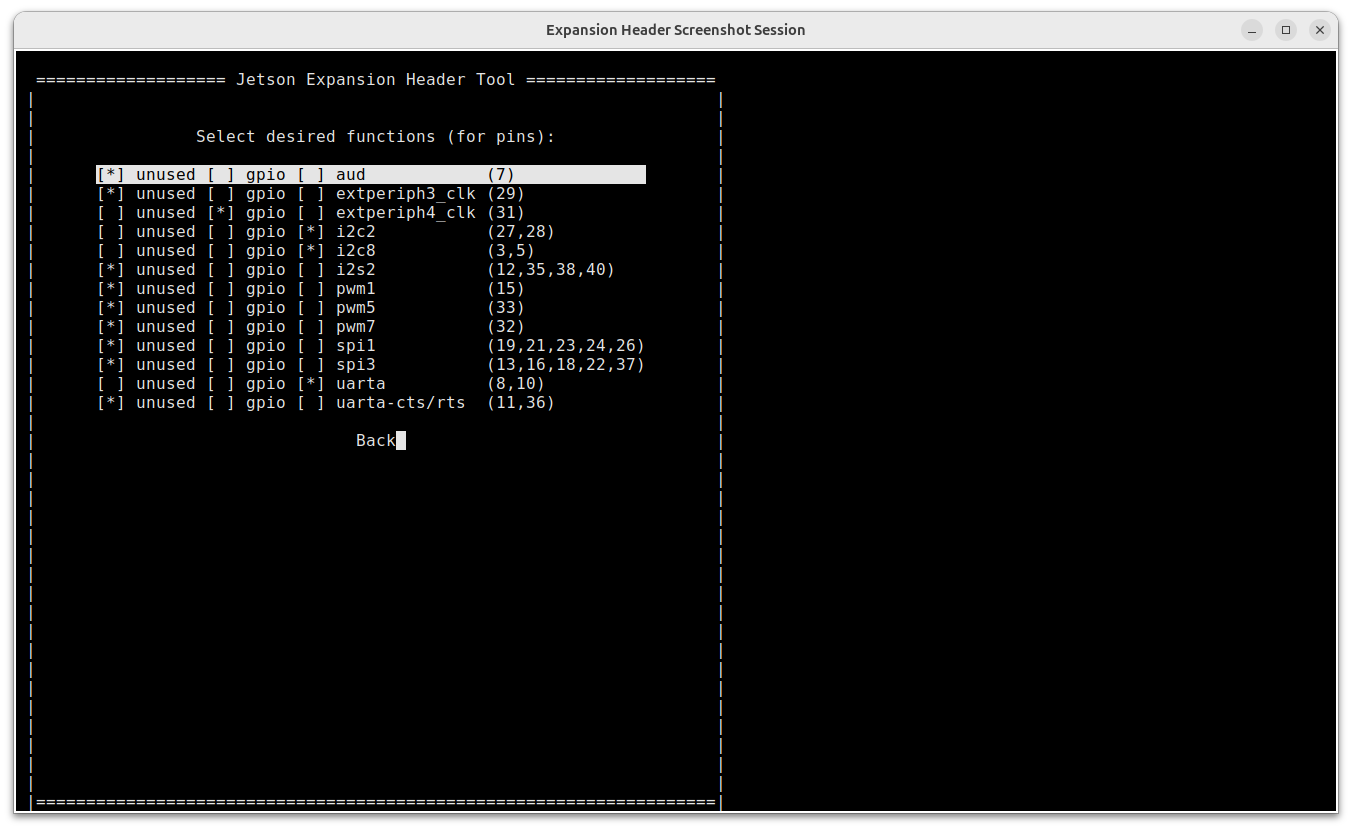Enable the spi3 function checkbox
This screenshot has width=1352, height=830.
tap(311, 365)
